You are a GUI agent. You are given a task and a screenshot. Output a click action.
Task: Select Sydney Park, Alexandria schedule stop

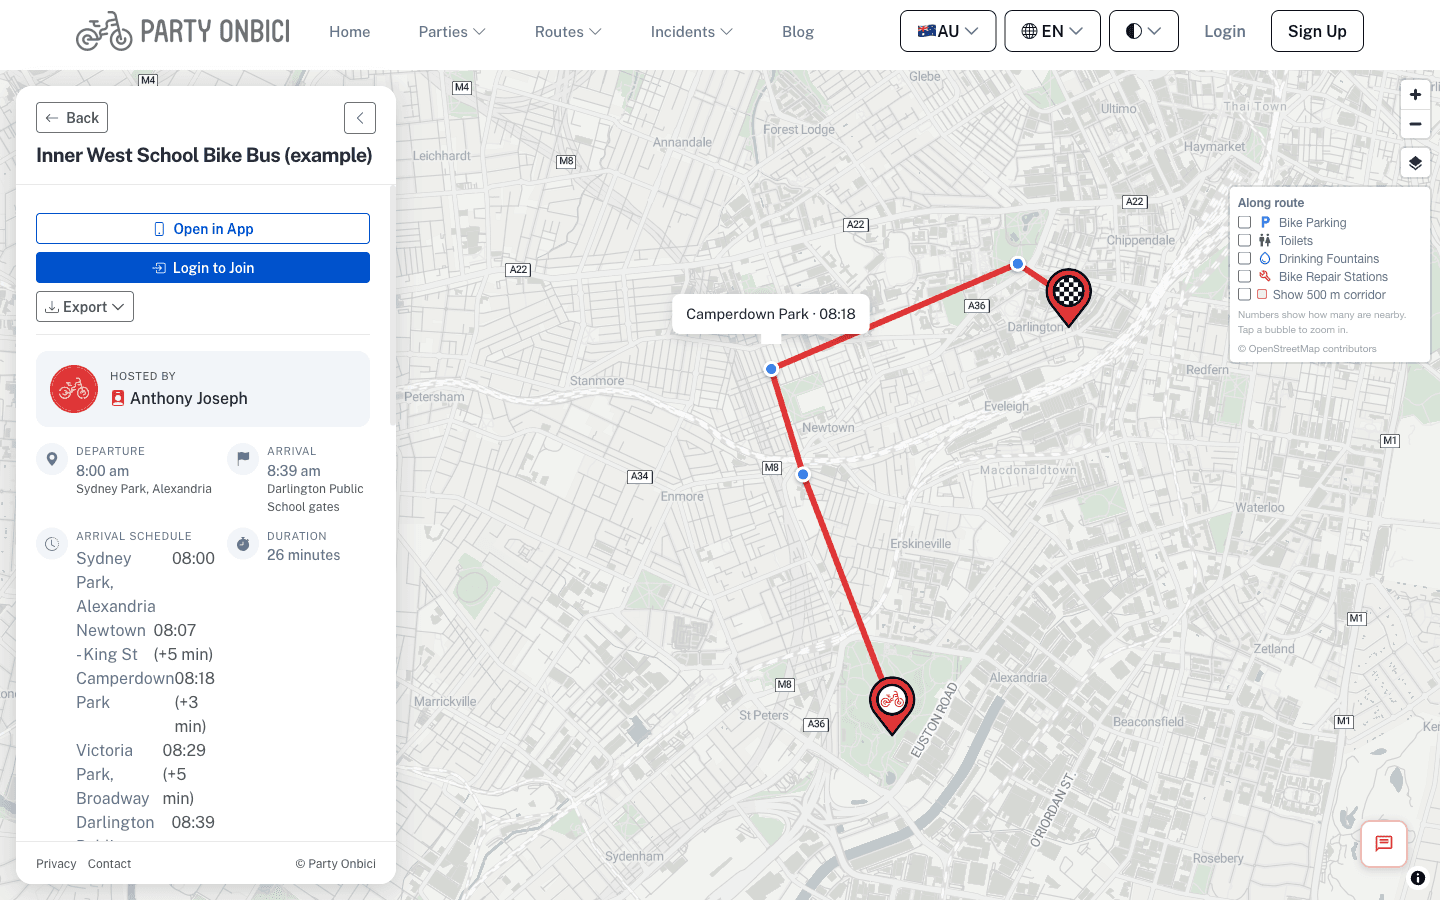145,582
